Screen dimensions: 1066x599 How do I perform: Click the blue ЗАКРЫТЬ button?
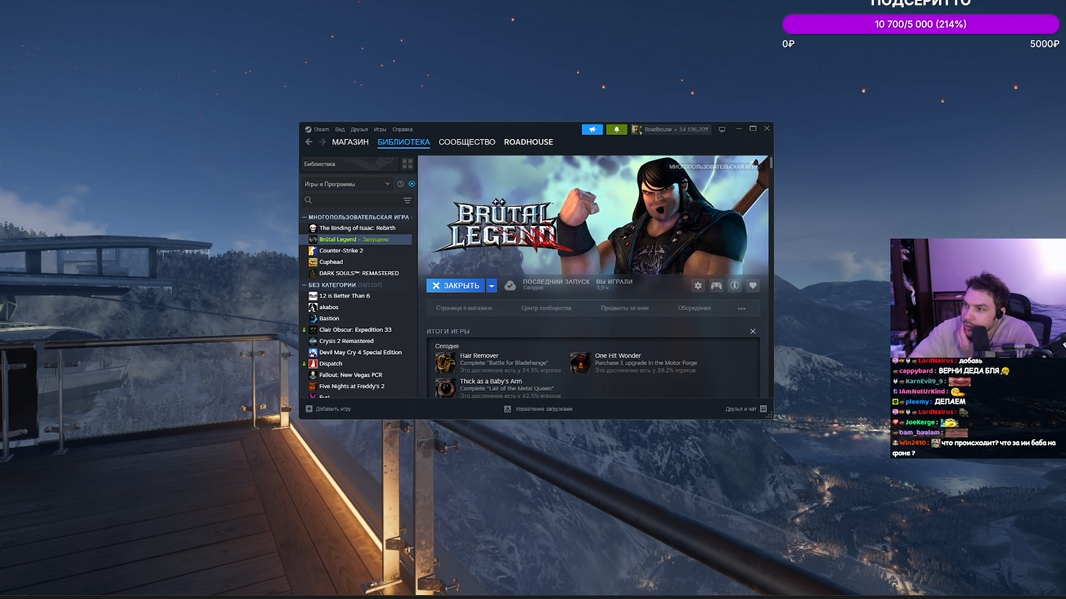(x=456, y=286)
